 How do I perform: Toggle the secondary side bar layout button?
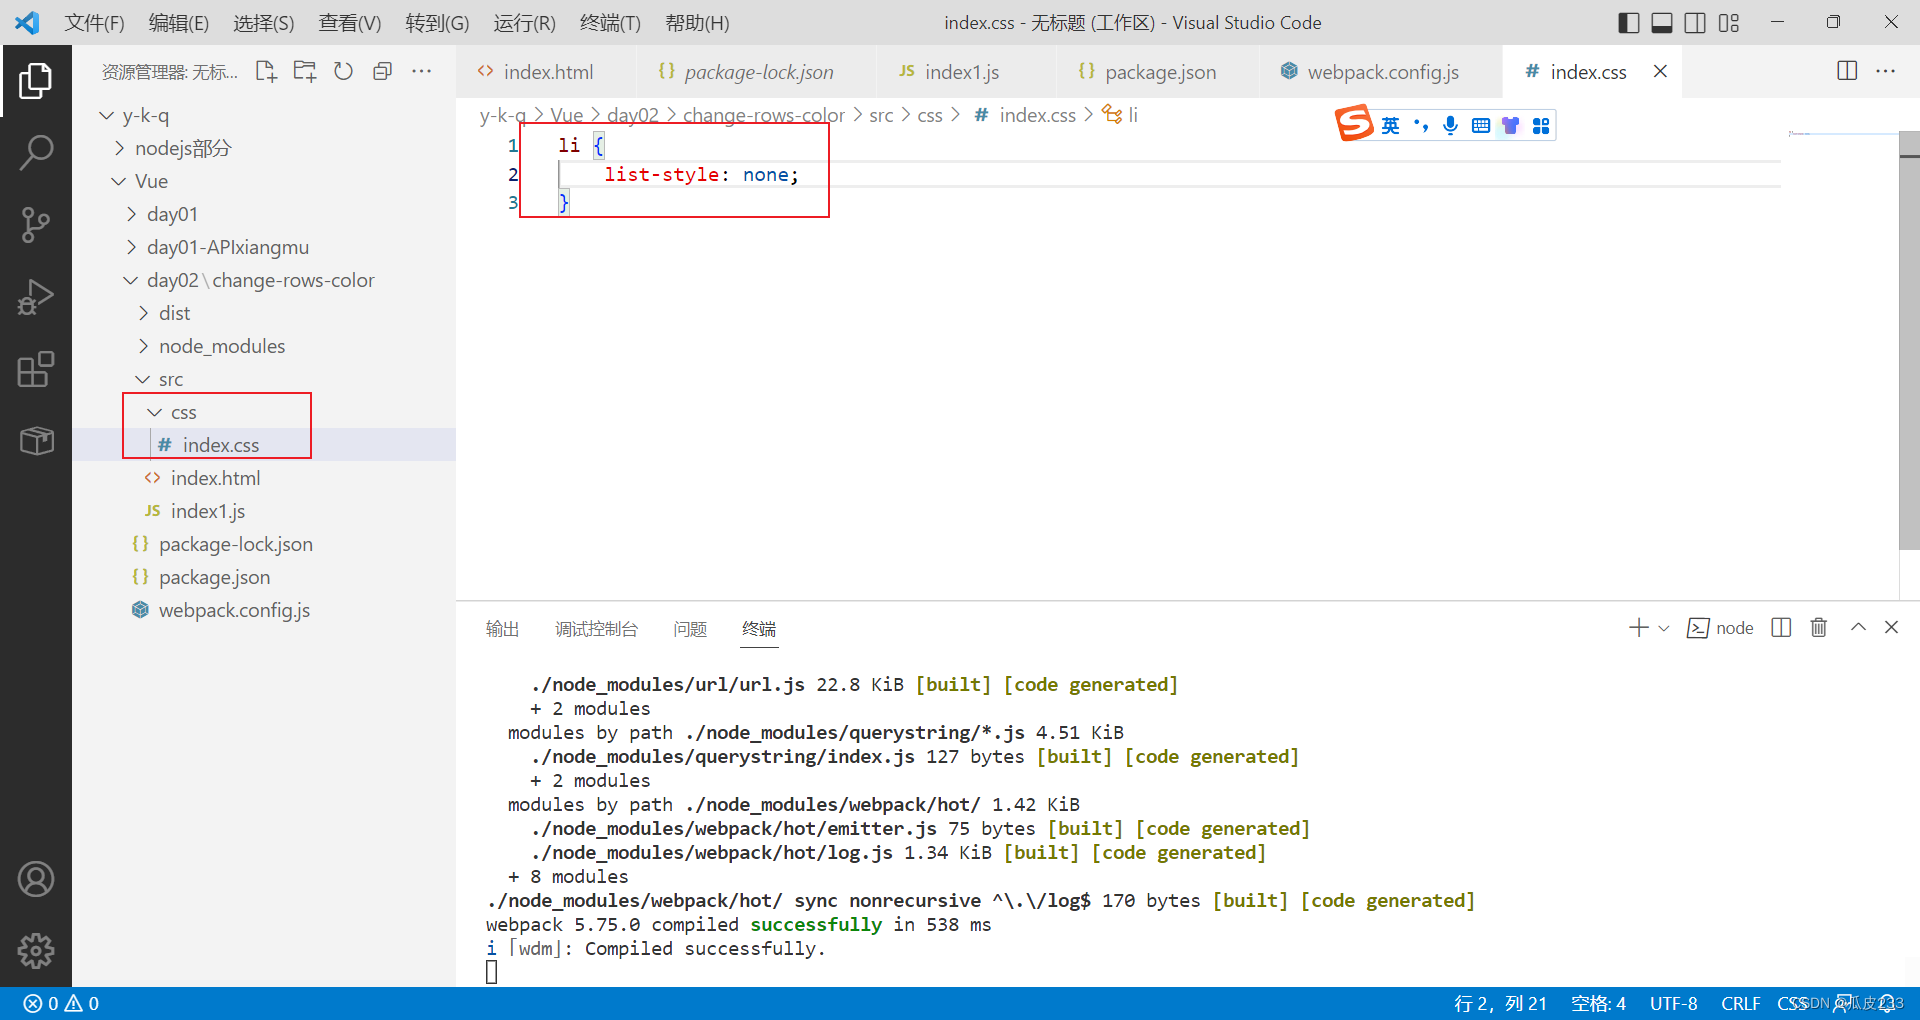[1695, 22]
